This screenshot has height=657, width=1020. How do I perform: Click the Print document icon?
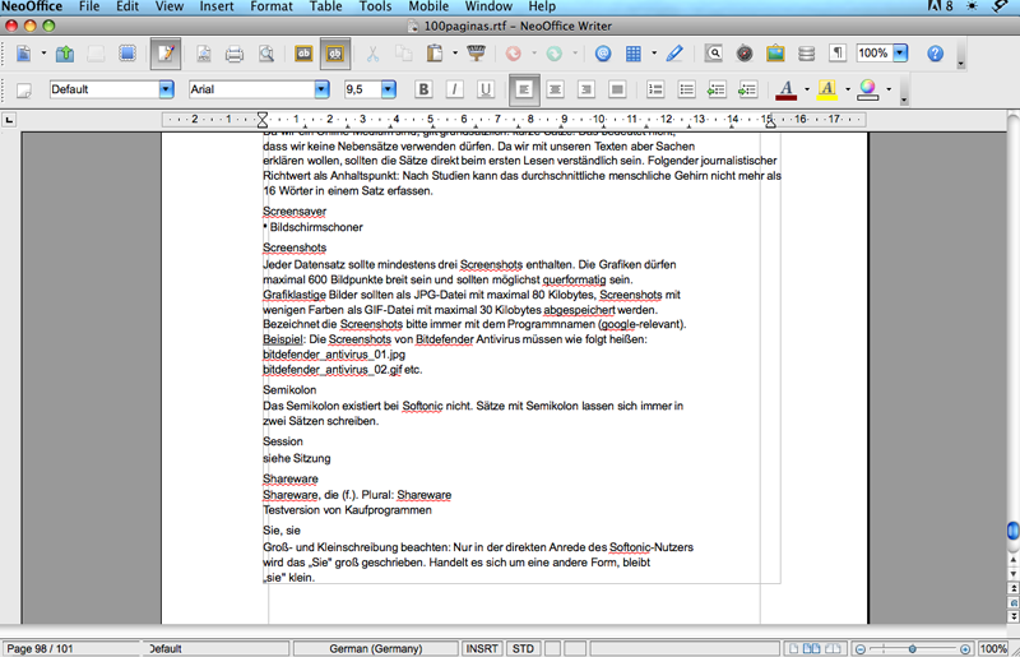tap(234, 53)
